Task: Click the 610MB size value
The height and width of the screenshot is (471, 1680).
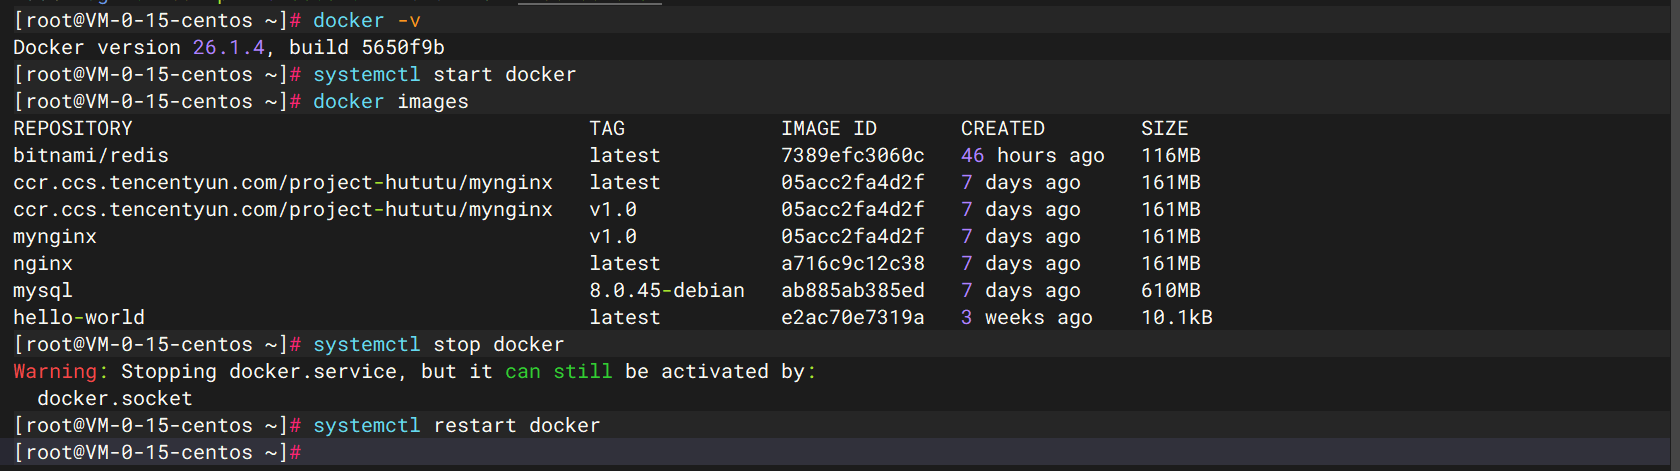Action: point(1171,290)
